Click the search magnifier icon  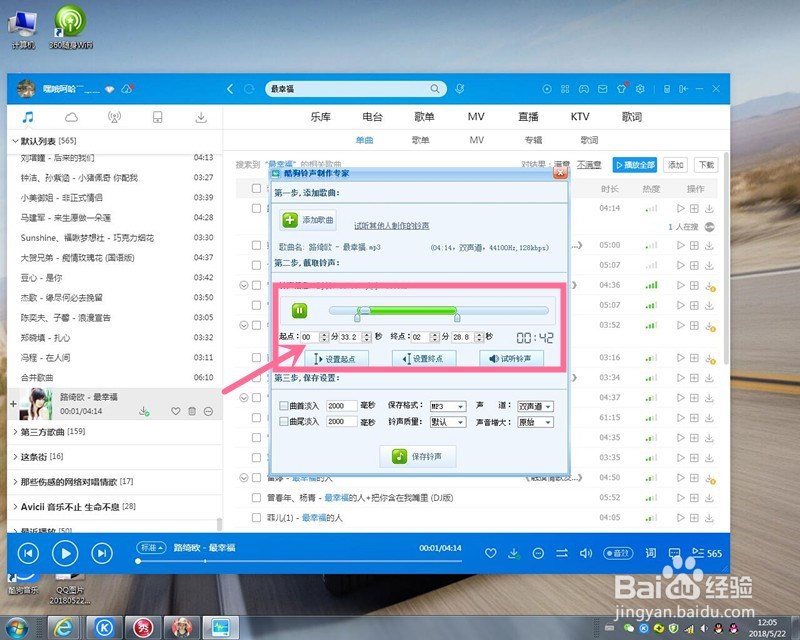[435, 89]
